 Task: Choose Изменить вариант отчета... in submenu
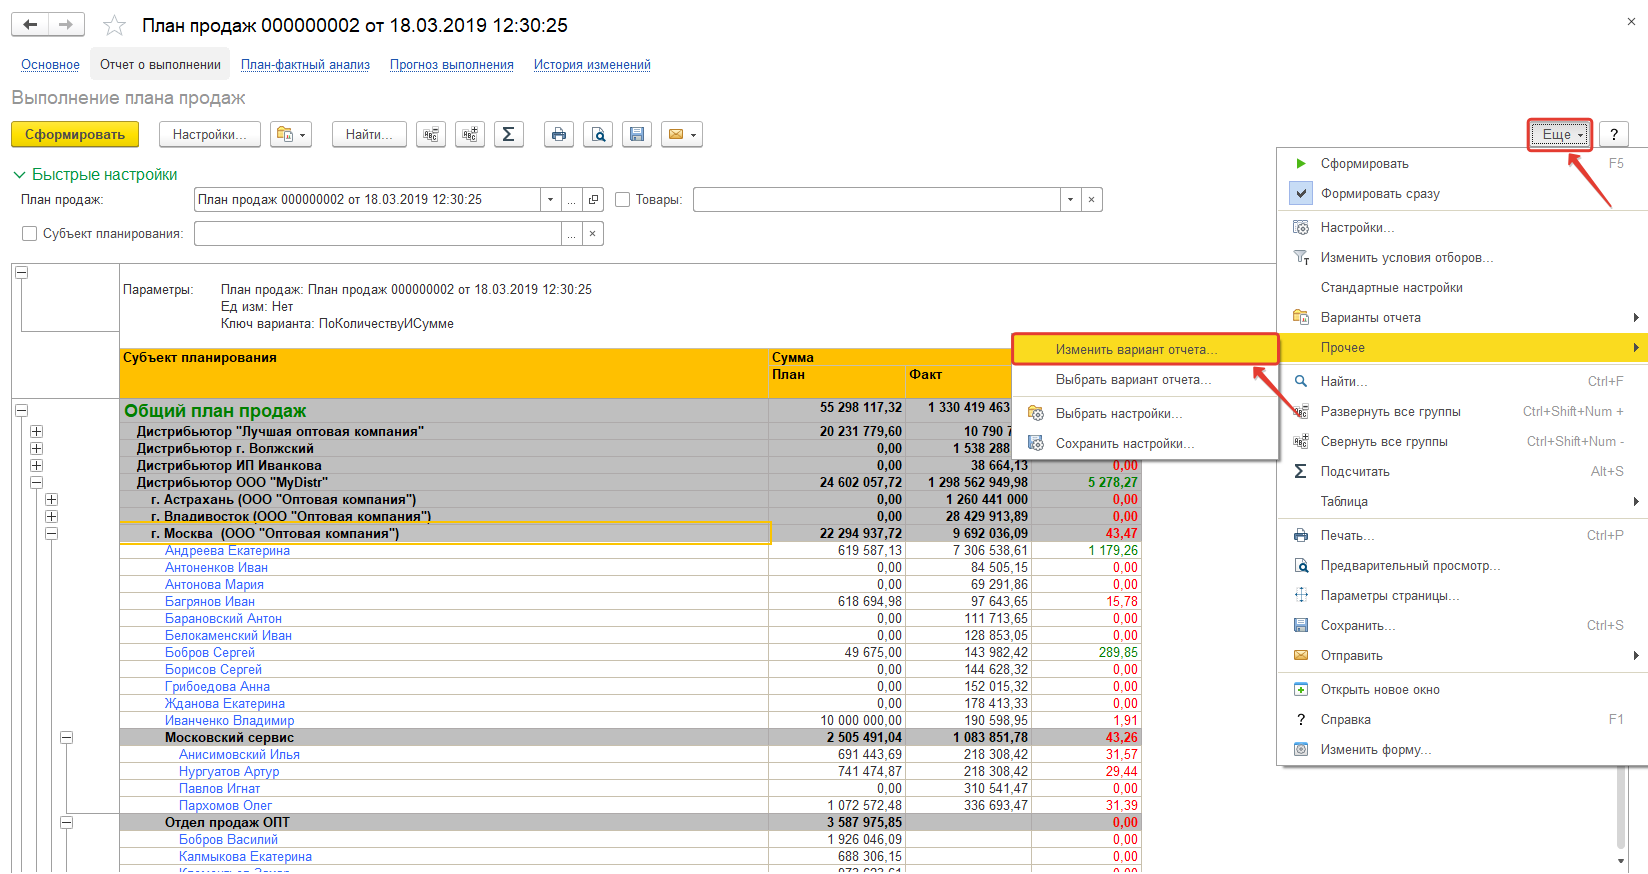tap(1145, 350)
